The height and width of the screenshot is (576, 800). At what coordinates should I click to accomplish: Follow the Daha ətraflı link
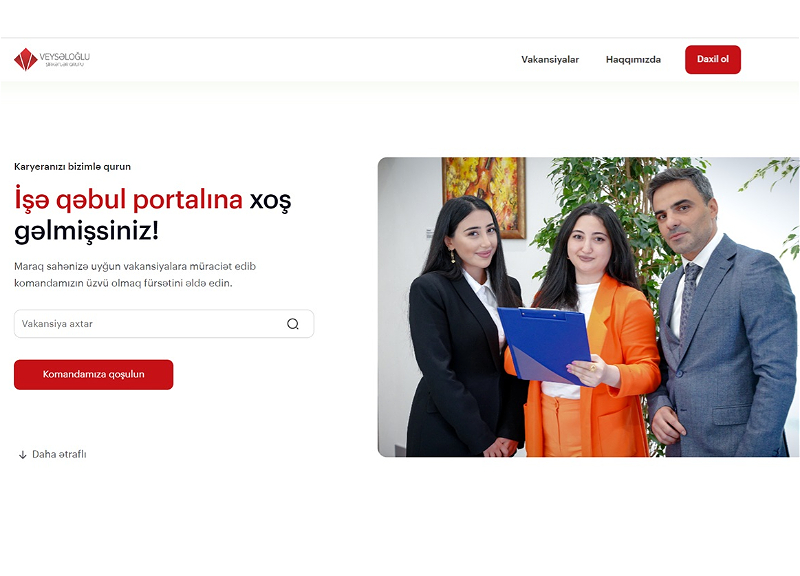tap(59, 454)
